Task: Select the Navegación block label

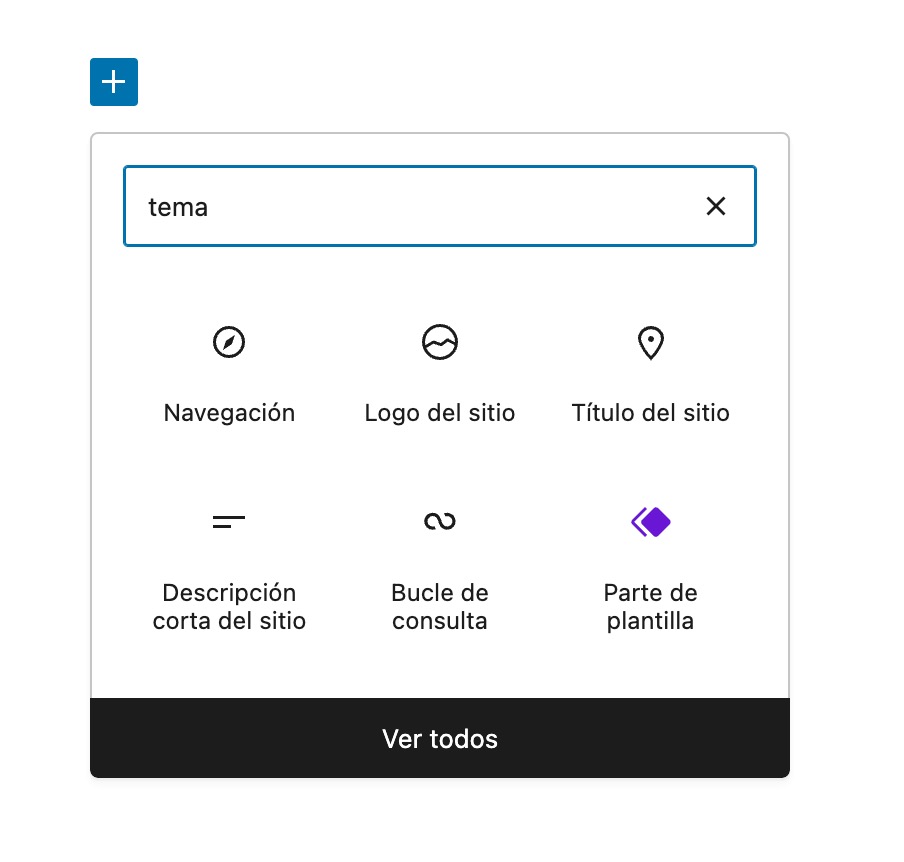Action: pos(229,413)
